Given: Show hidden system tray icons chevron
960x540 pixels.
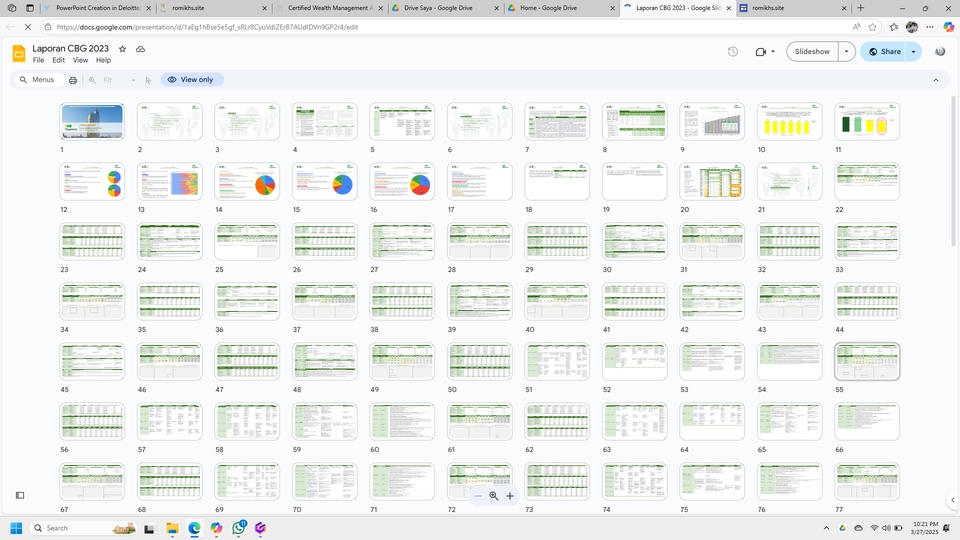Looking at the screenshot, I should (x=826, y=528).
